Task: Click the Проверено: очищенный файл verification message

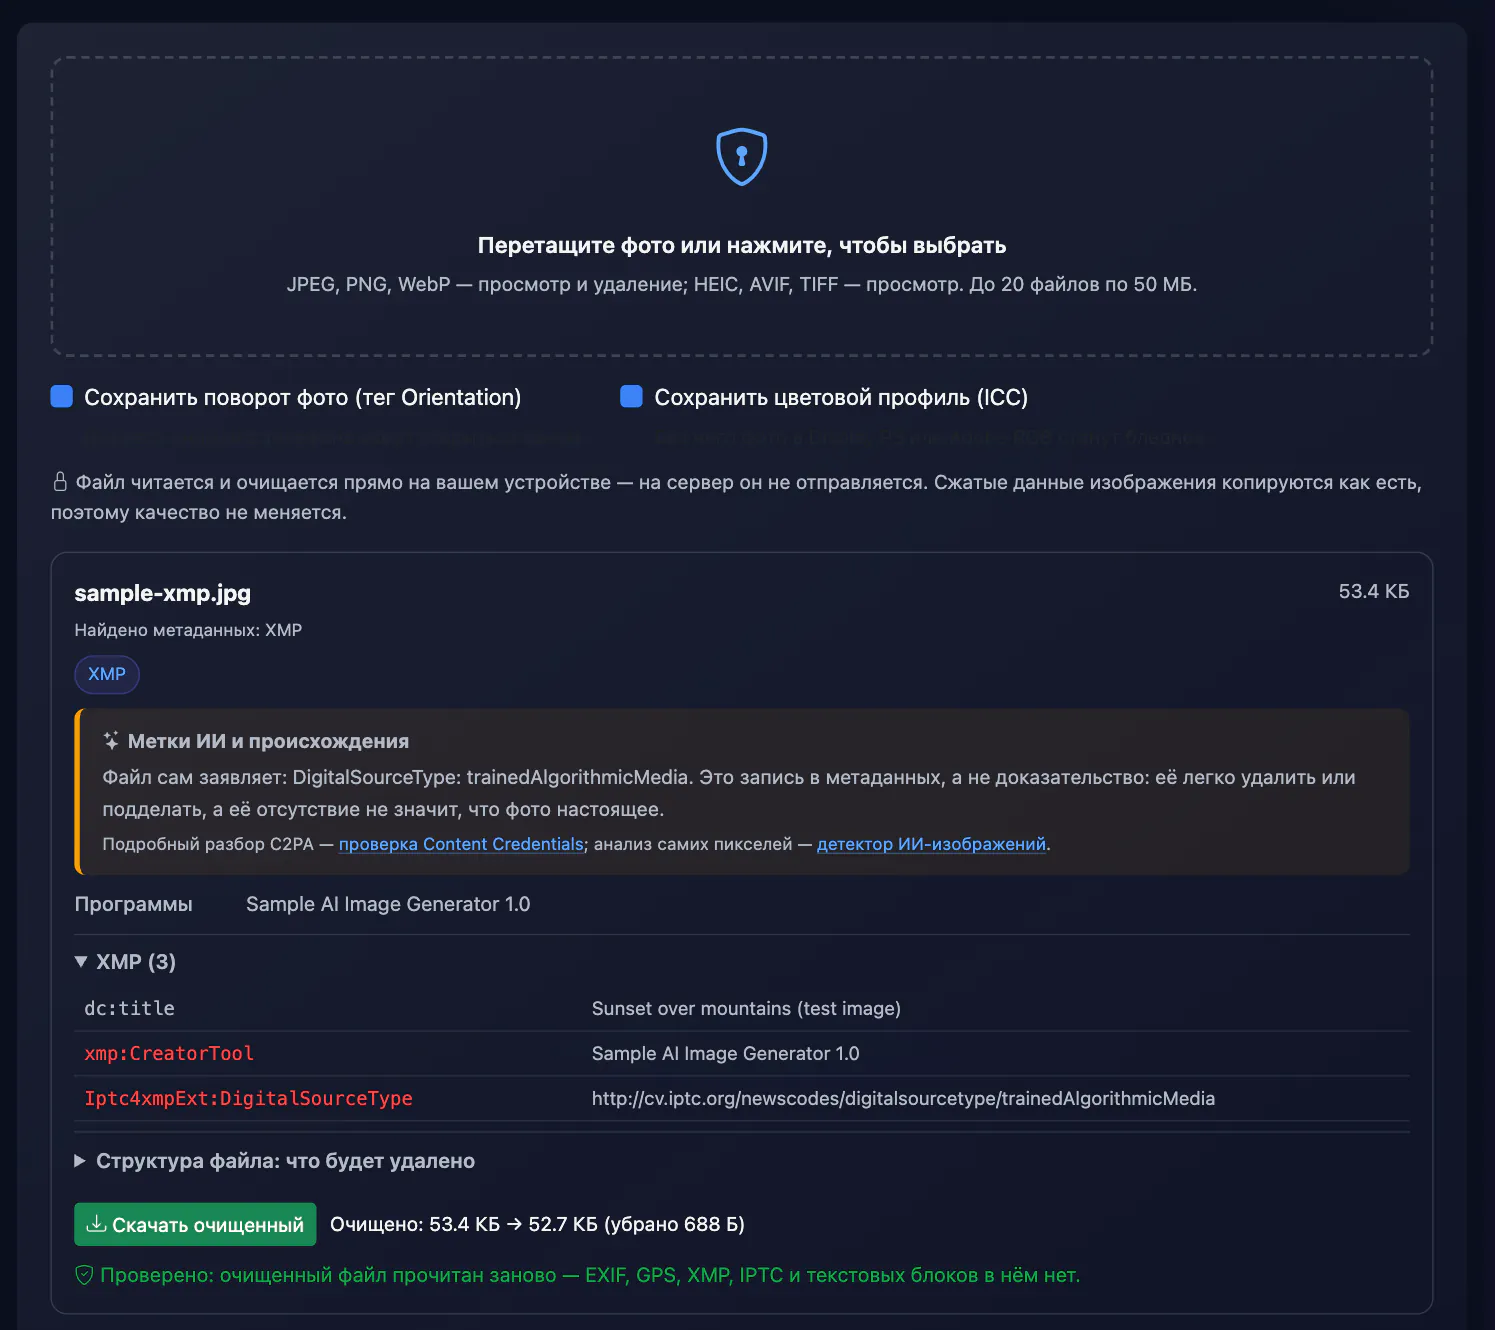Action: [590, 1275]
